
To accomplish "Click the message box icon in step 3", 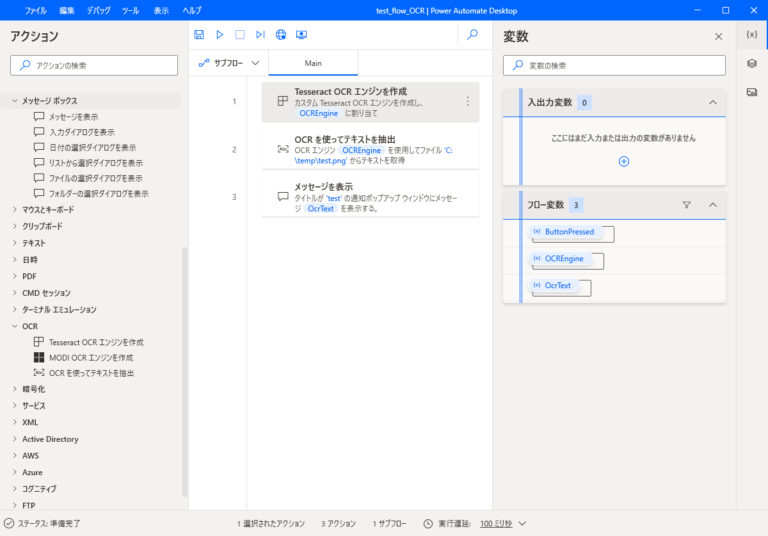I will [x=283, y=196].
